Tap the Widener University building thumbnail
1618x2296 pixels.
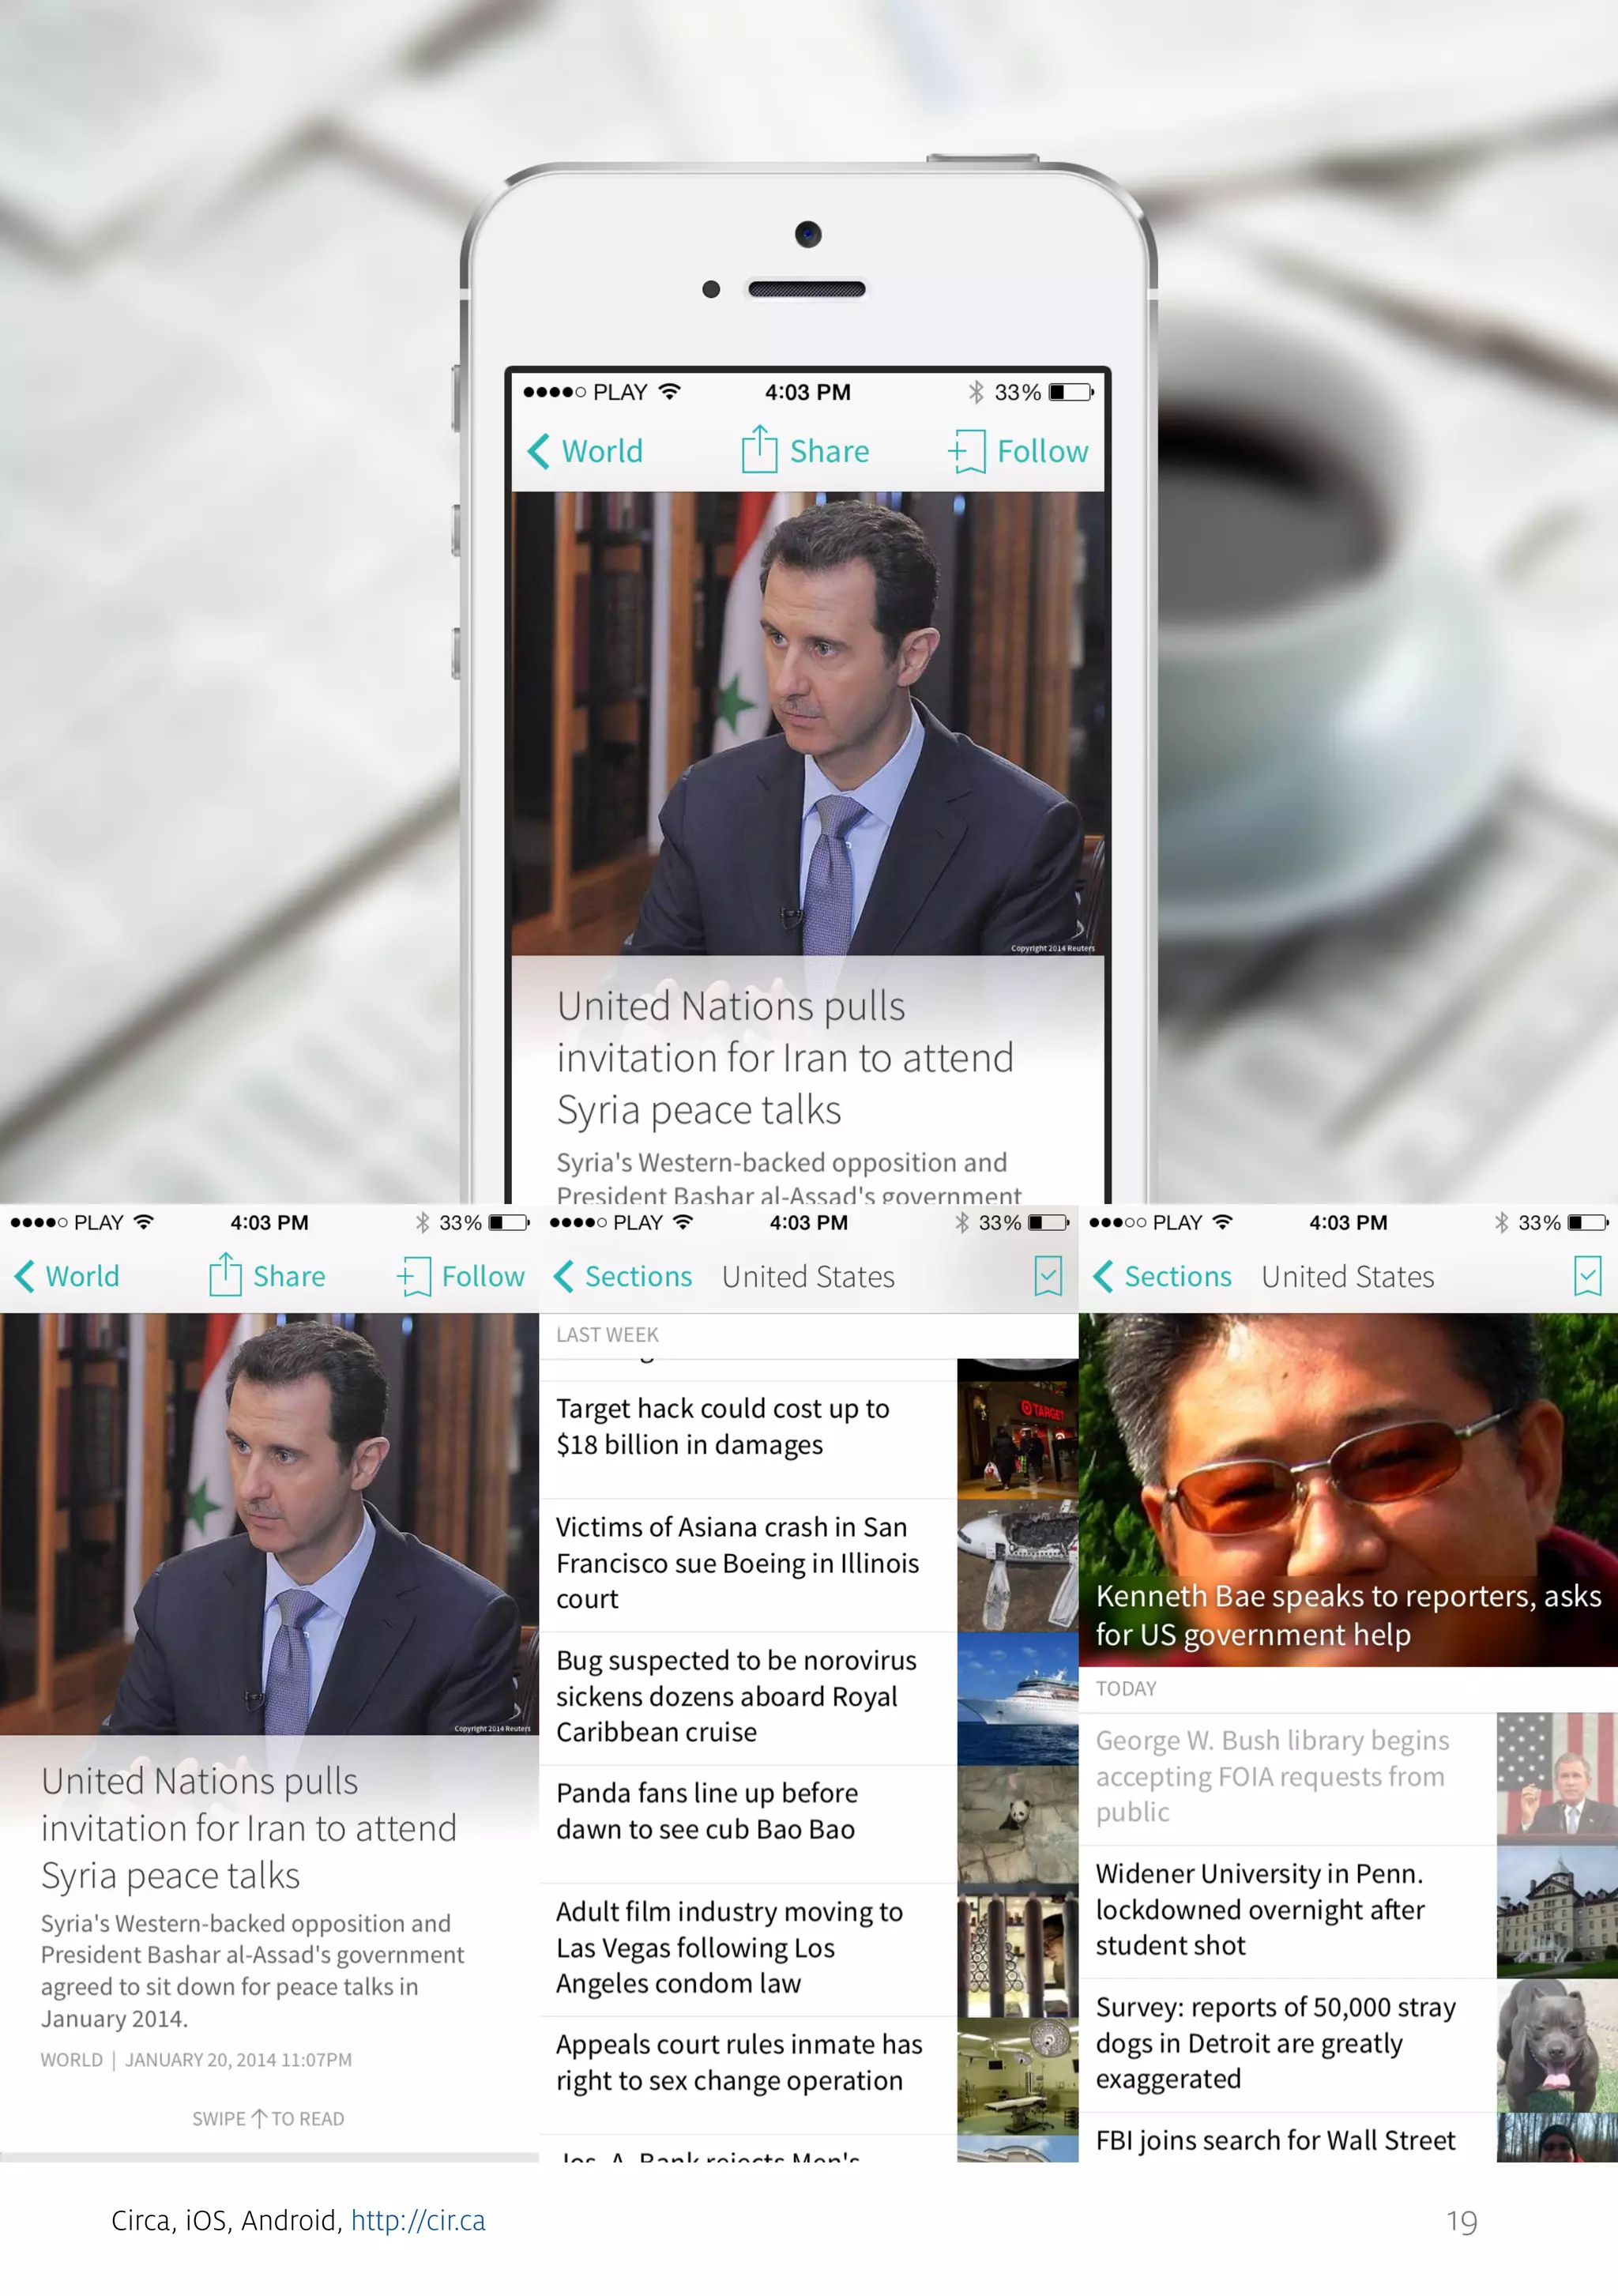tap(1557, 1911)
